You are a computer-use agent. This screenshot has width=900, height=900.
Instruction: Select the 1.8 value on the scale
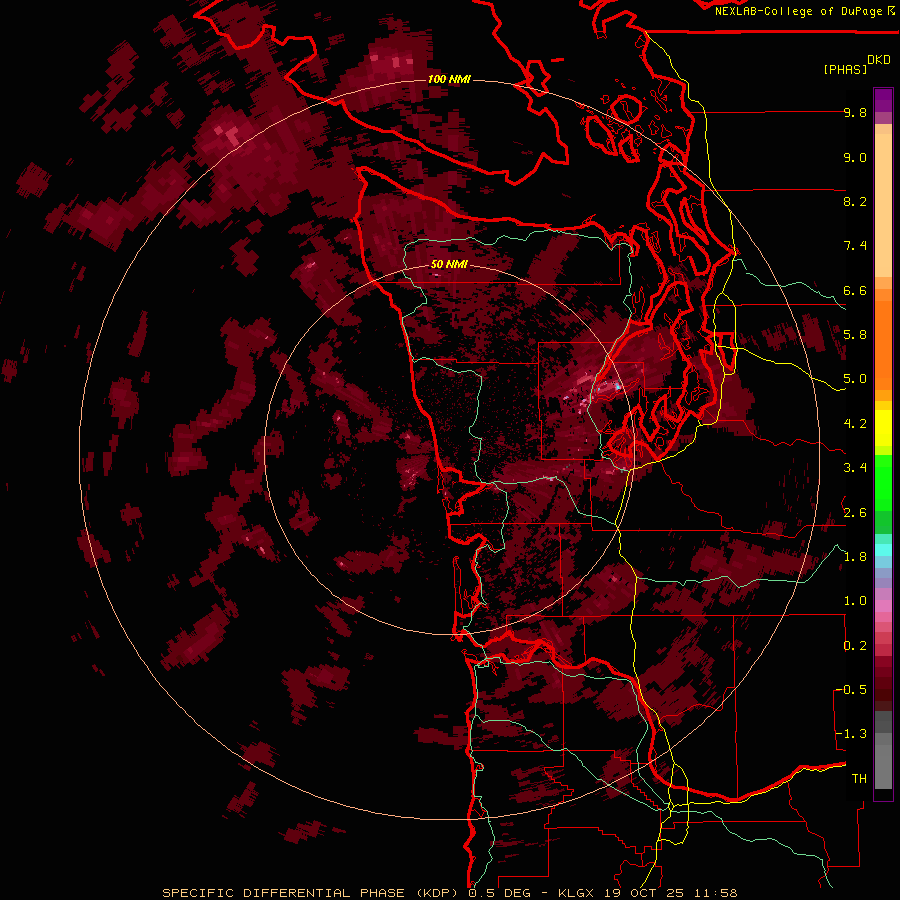pos(855,557)
